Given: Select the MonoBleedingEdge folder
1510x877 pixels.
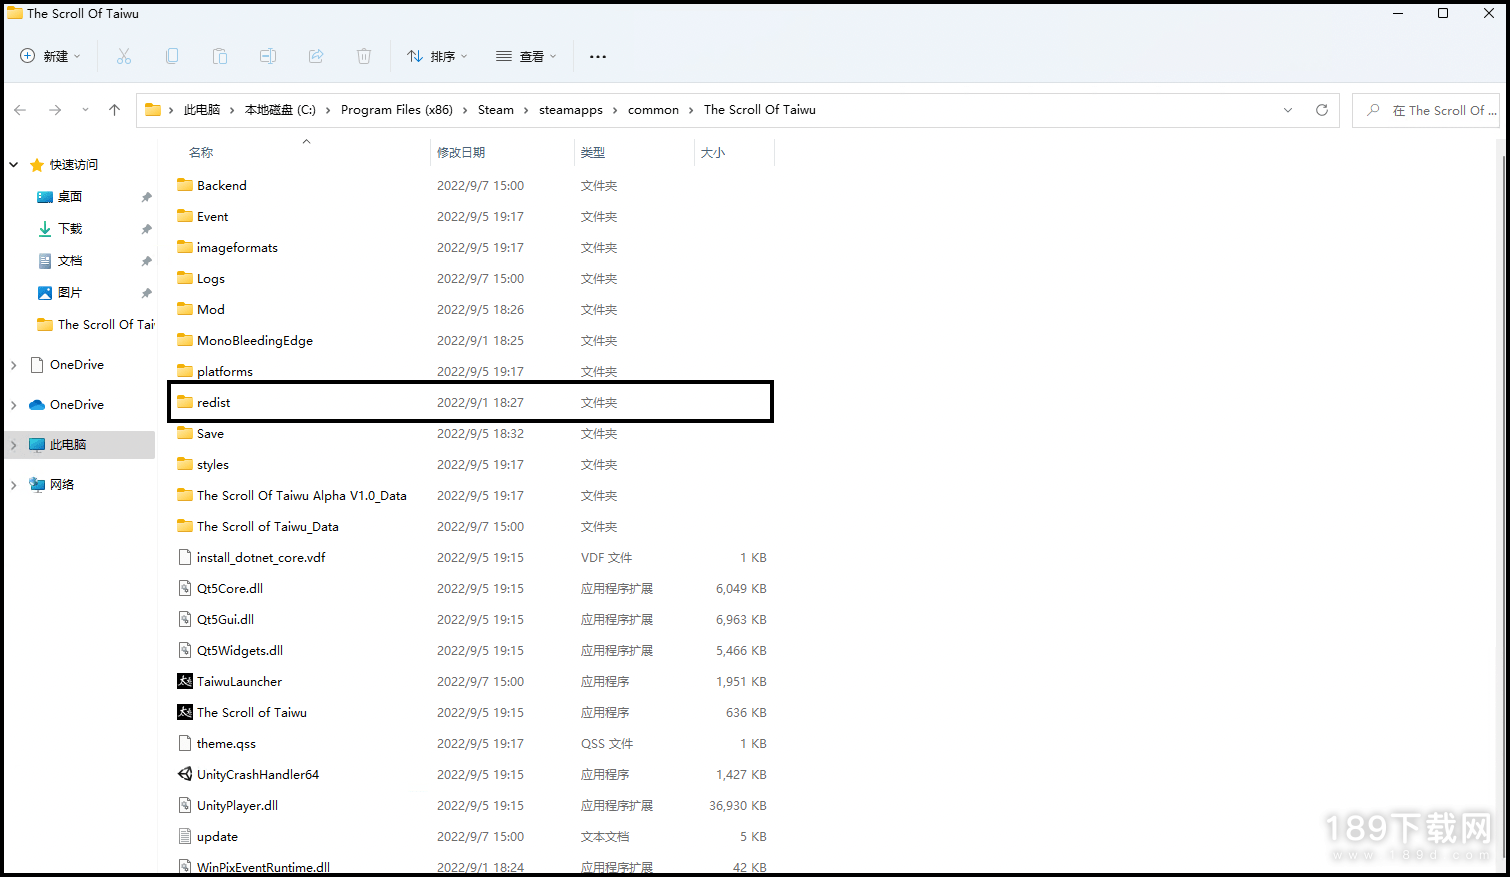Looking at the screenshot, I should [x=472, y=340].
